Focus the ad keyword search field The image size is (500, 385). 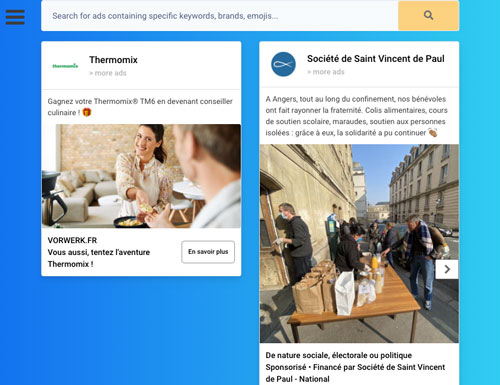point(220,16)
